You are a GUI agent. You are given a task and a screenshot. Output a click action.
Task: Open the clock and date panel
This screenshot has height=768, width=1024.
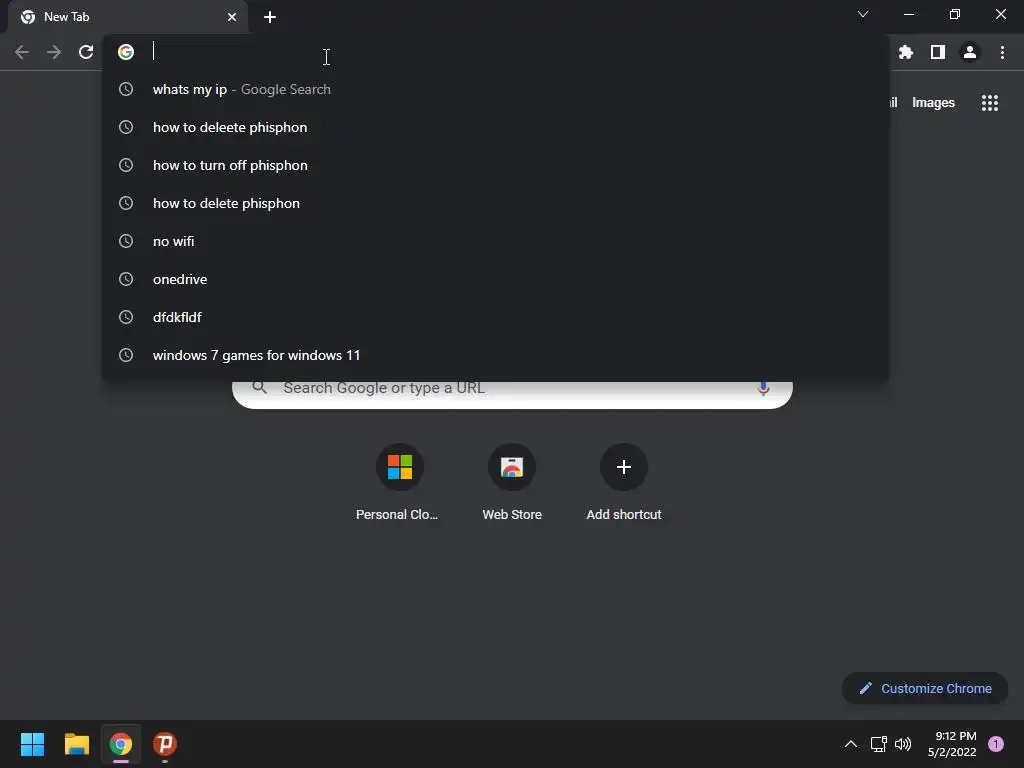point(952,744)
